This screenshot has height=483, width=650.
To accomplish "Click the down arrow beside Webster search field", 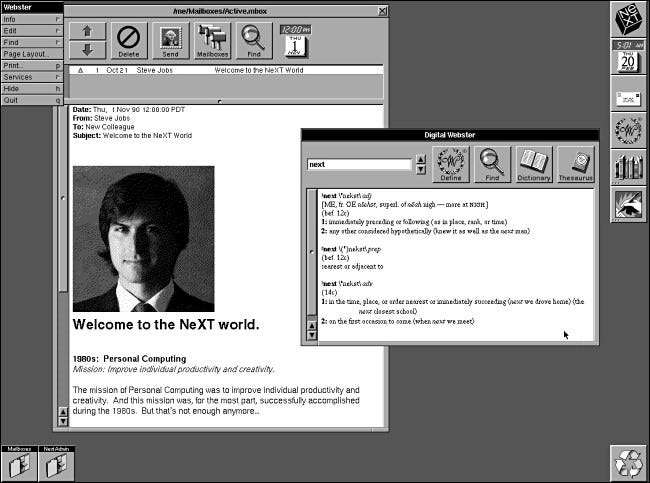I will click(x=421, y=169).
